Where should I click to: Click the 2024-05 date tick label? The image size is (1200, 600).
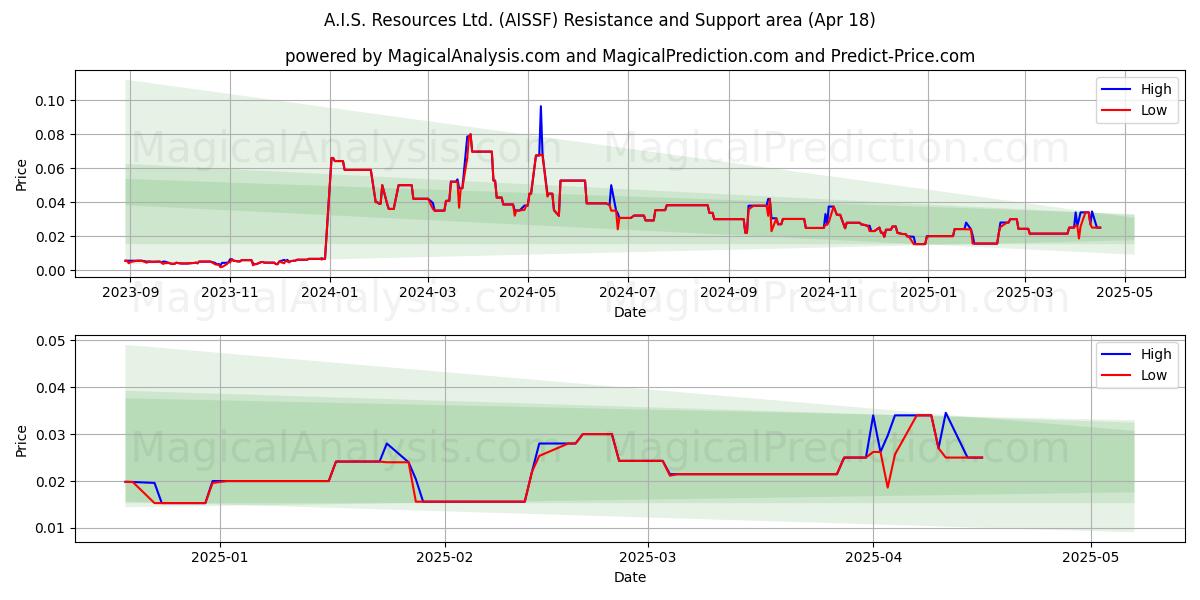pos(528,293)
